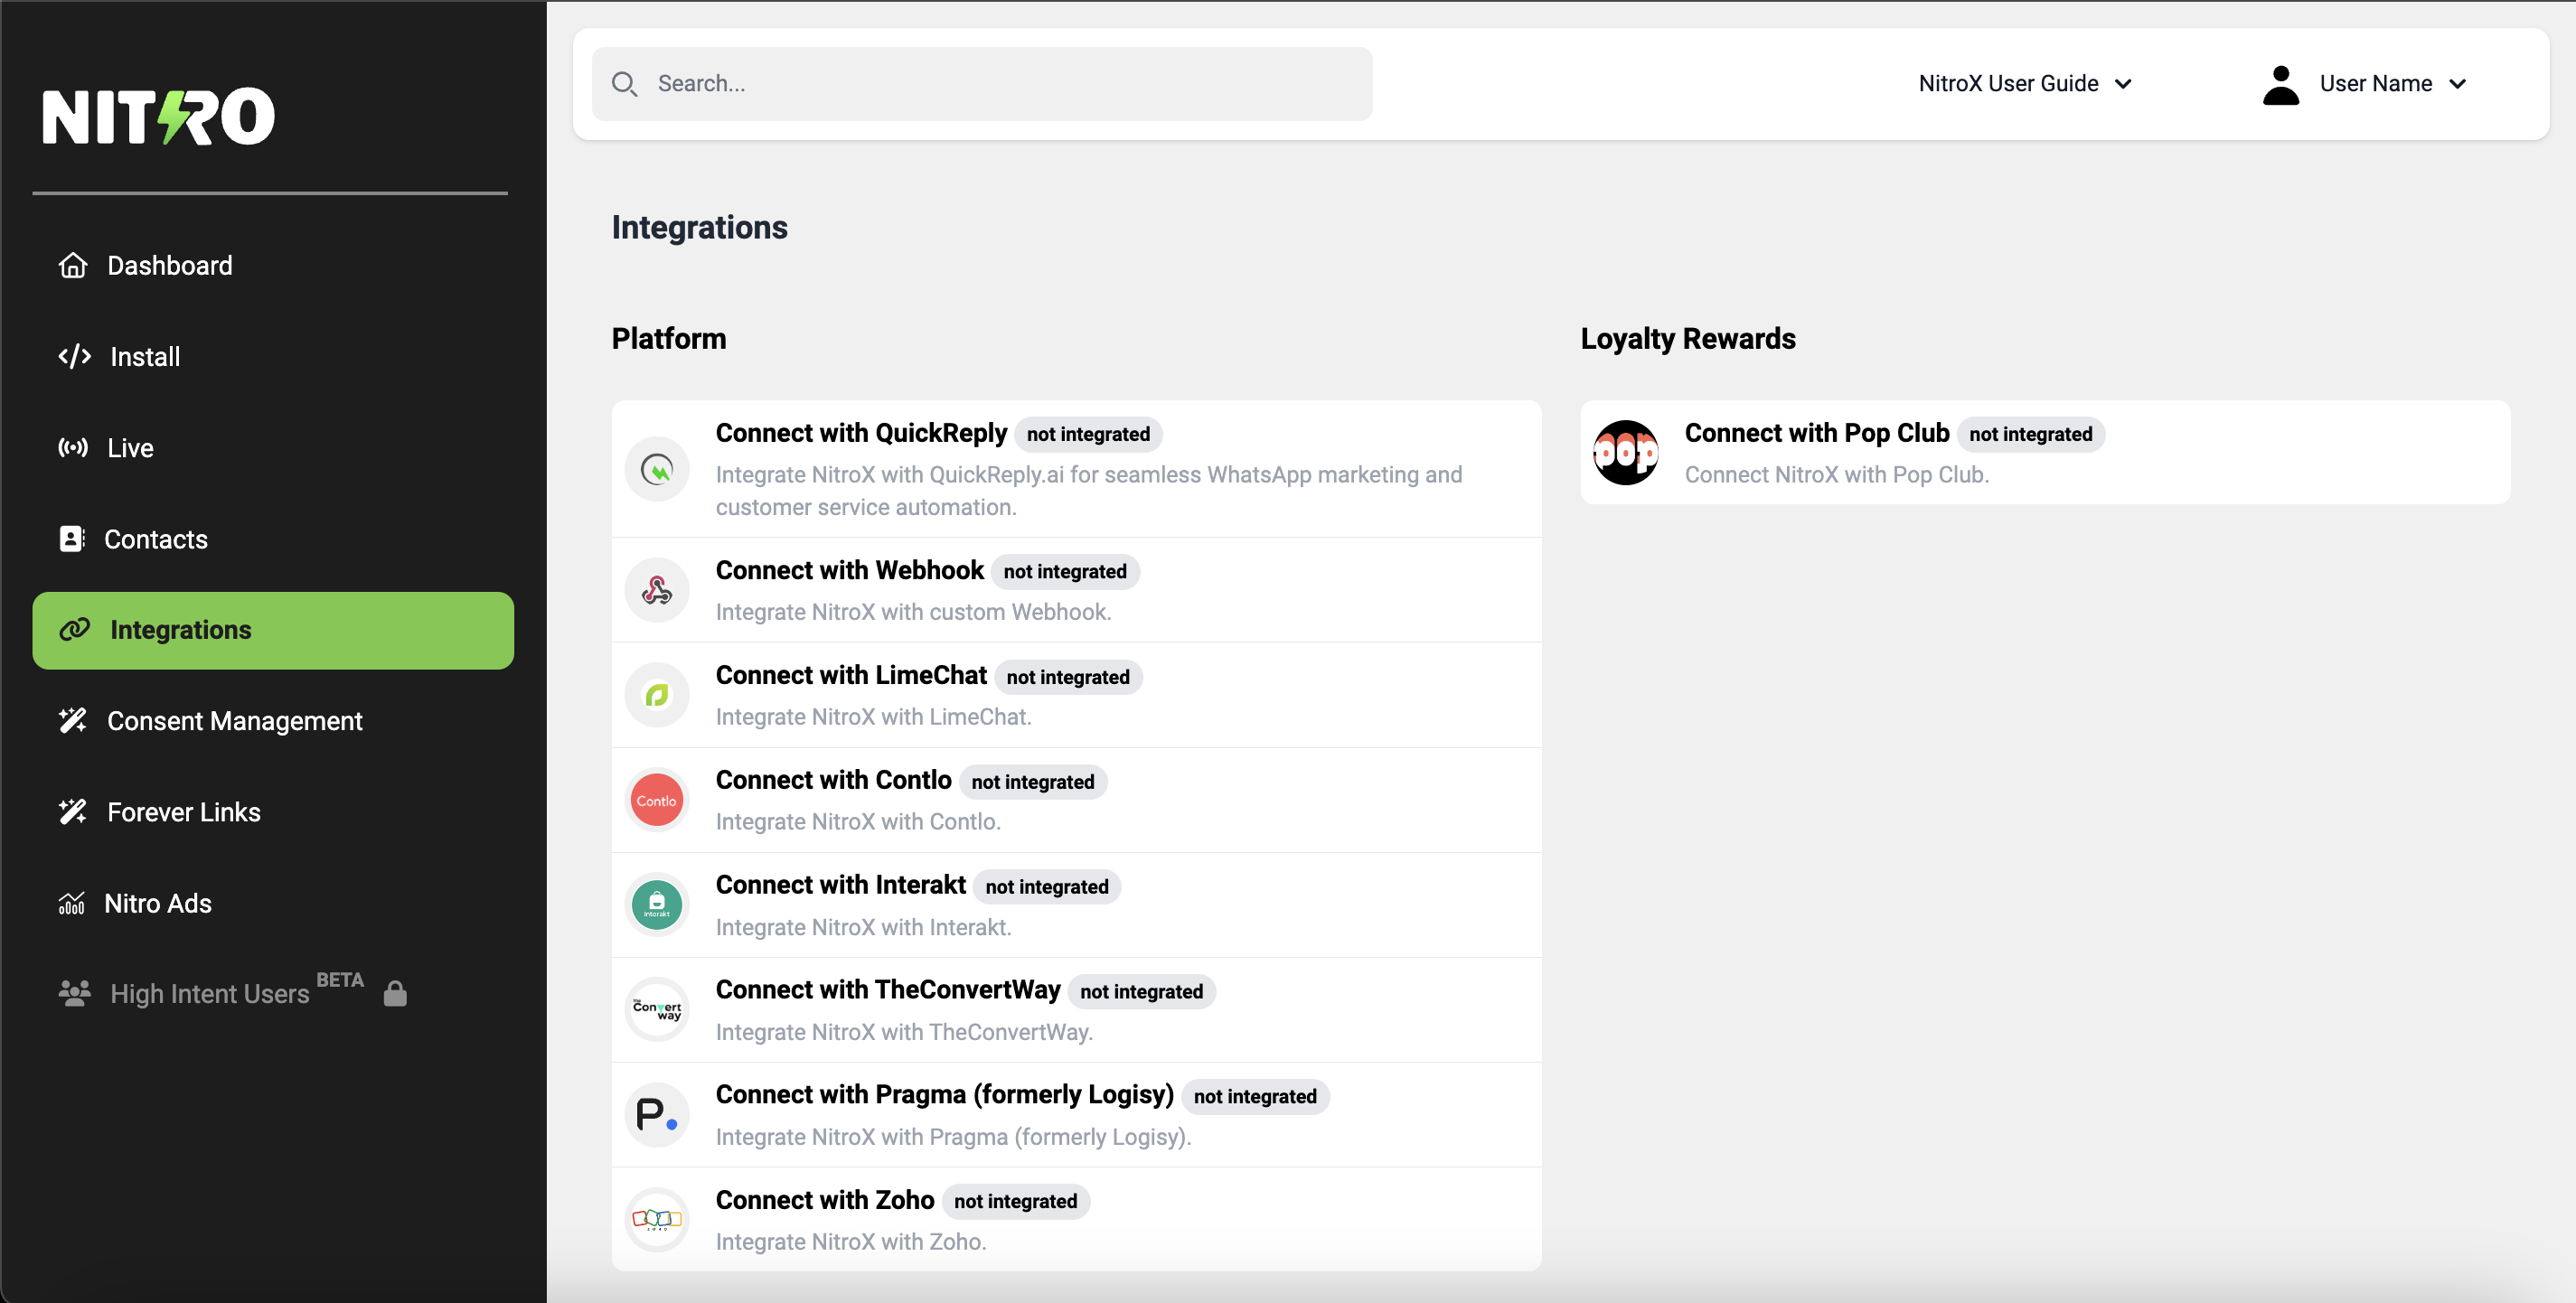Click the LimeChat leaf logo
Screen dimensions: 2576x1303
tap(657, 695)
